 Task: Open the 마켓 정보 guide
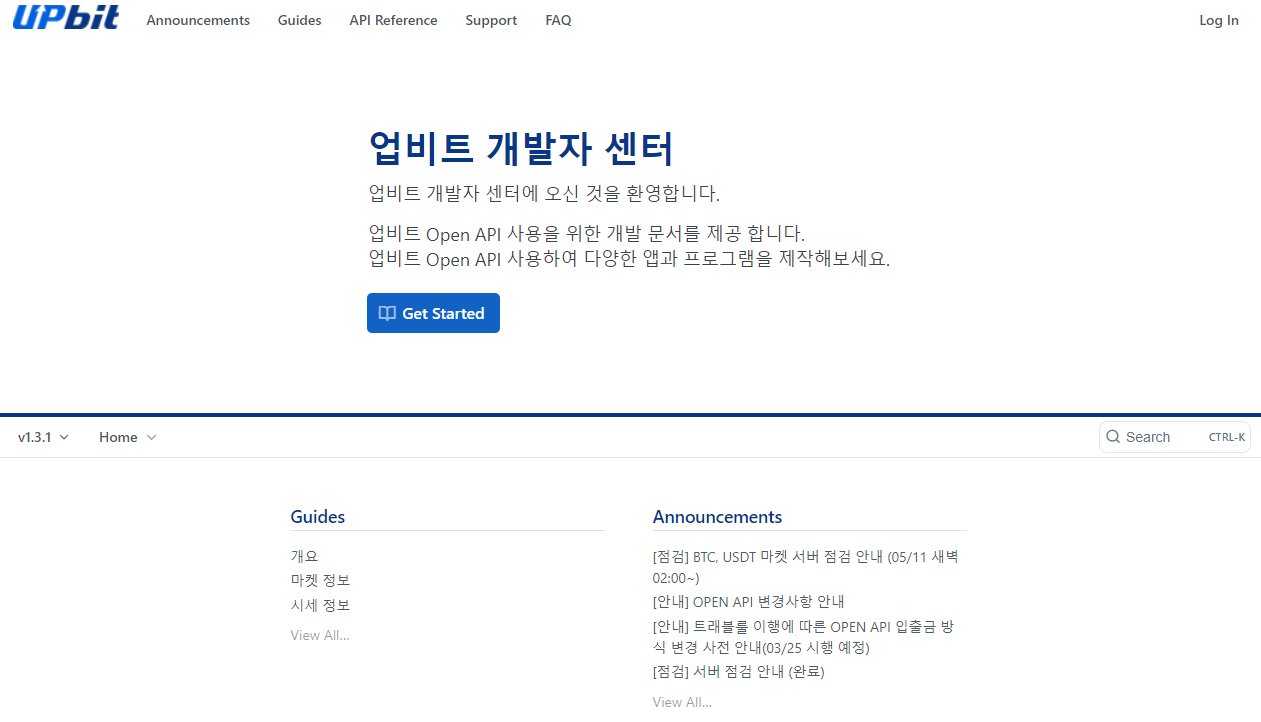tap(320, 580)
